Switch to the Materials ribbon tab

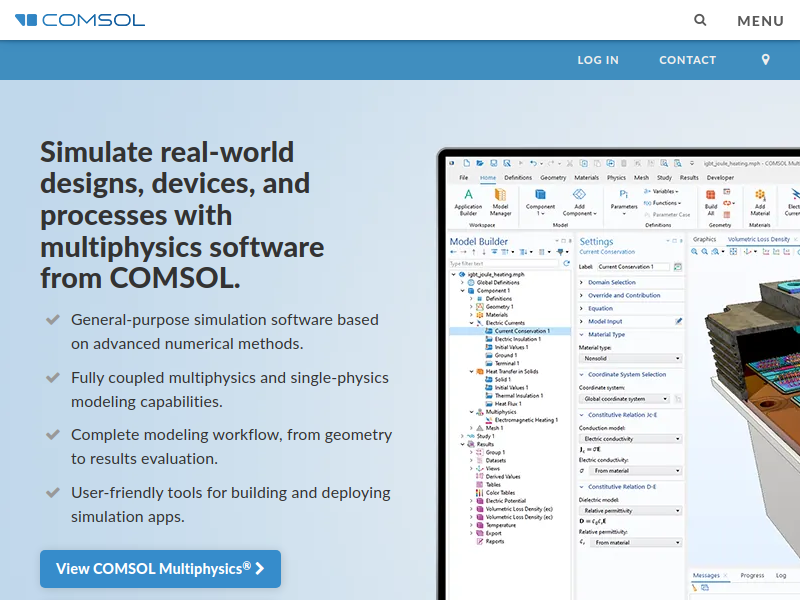(x=586, y=178)
